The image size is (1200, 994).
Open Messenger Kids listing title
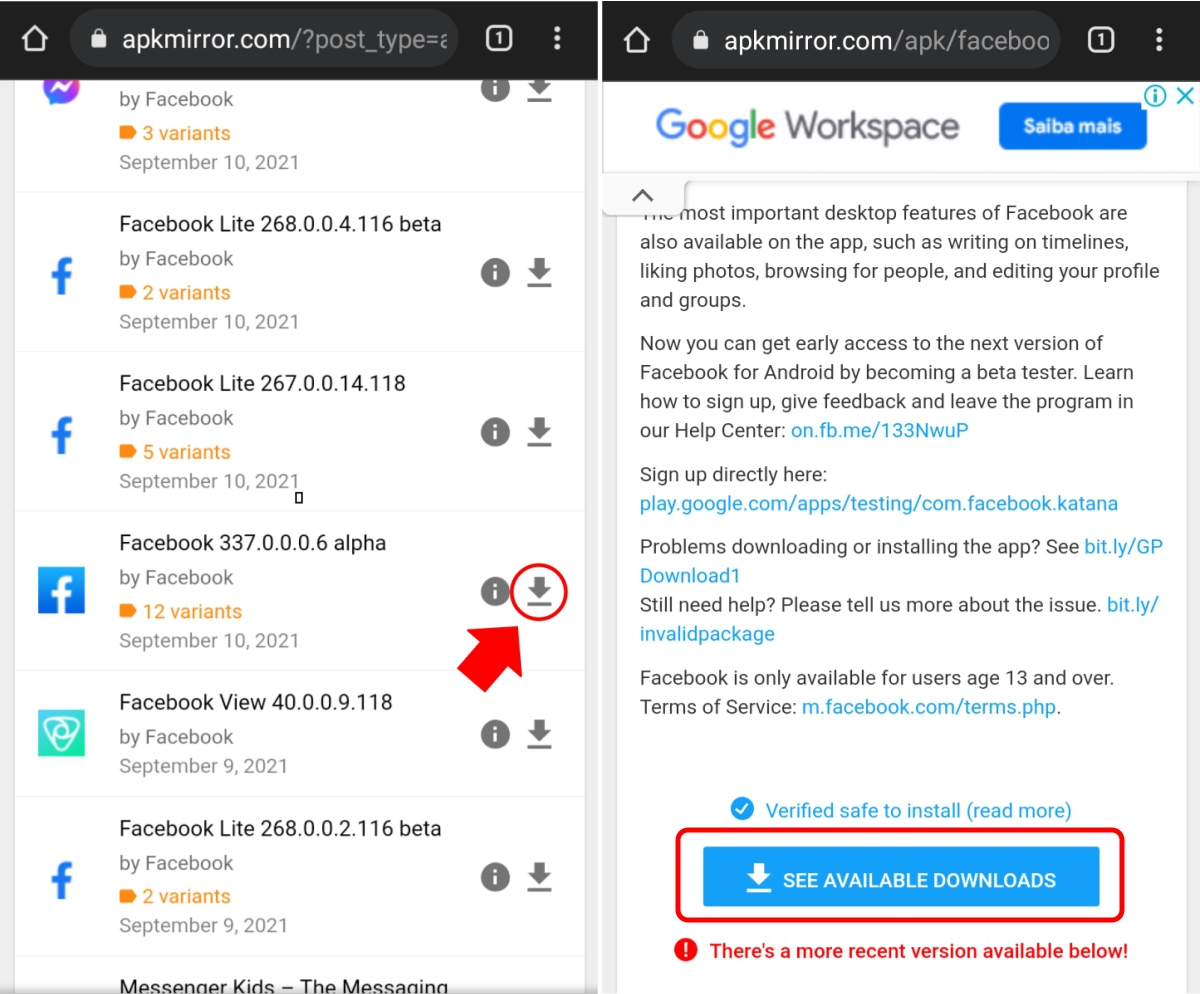pos(283,985)
